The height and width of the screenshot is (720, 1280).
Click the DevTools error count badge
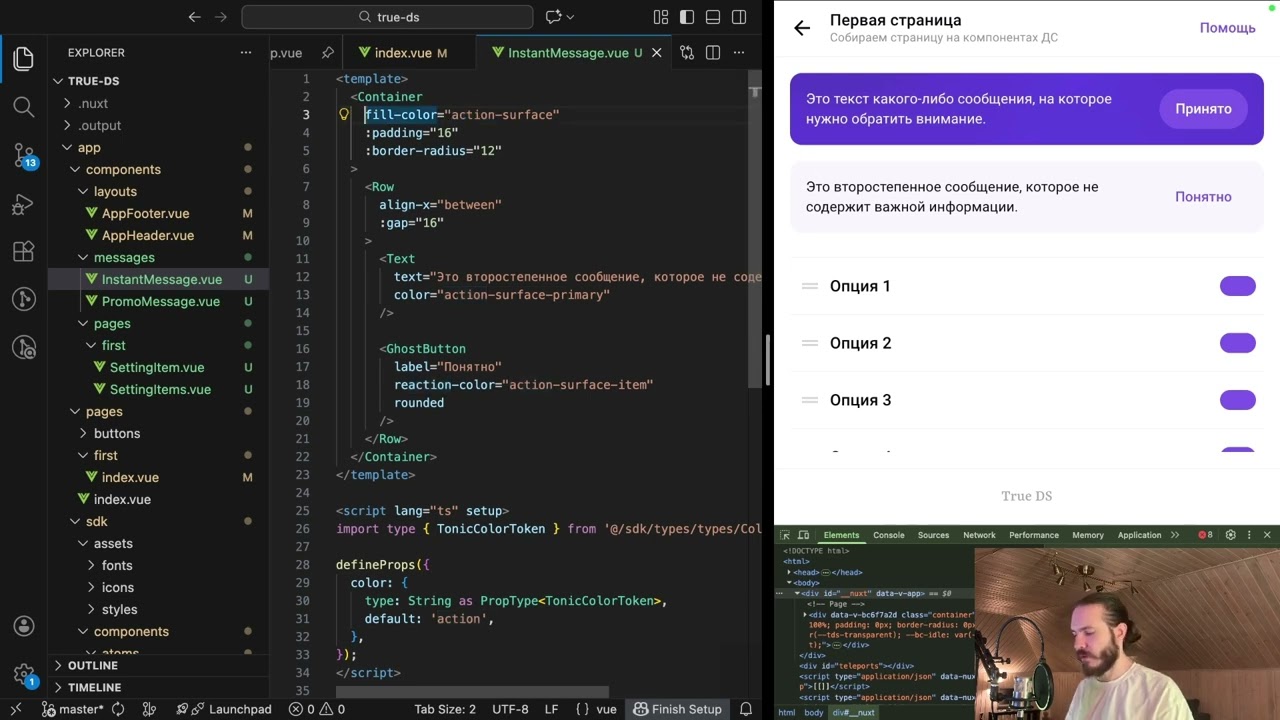pyautogui.click(x=1206, y=535)
